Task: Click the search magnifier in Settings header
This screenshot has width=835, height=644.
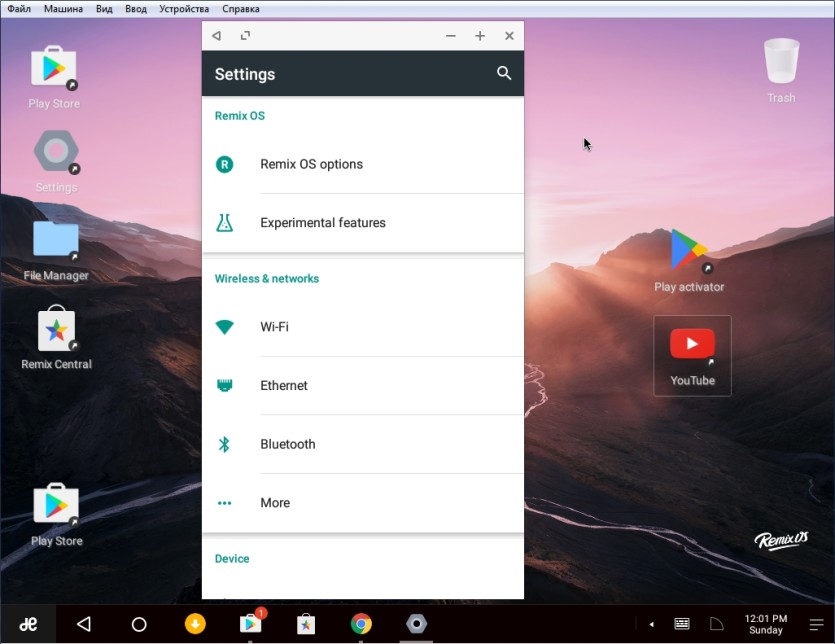Action: point(504,73)
